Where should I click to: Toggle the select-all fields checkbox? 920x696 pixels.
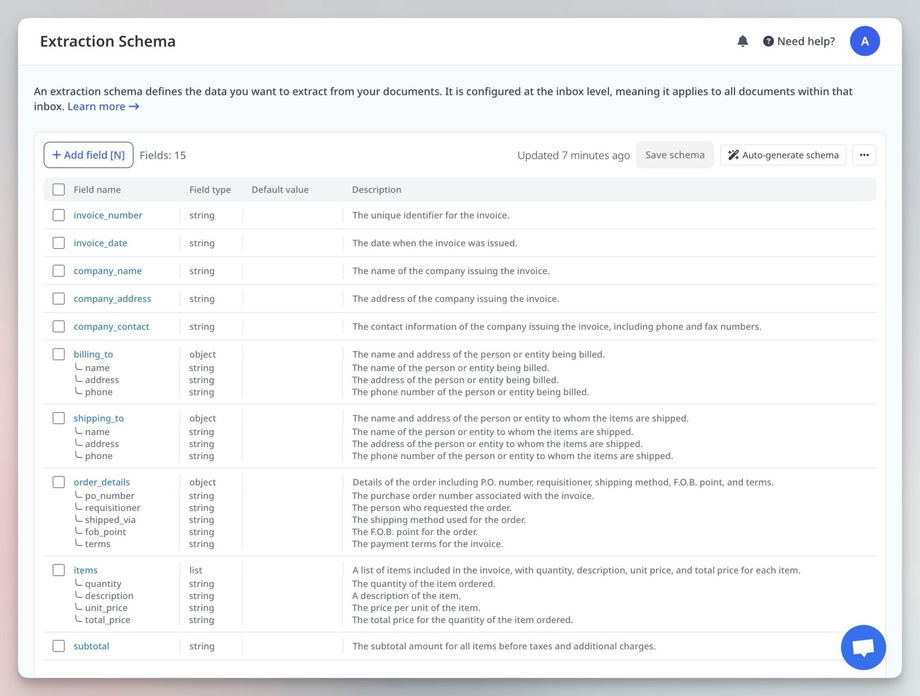[x=59, y=190]
